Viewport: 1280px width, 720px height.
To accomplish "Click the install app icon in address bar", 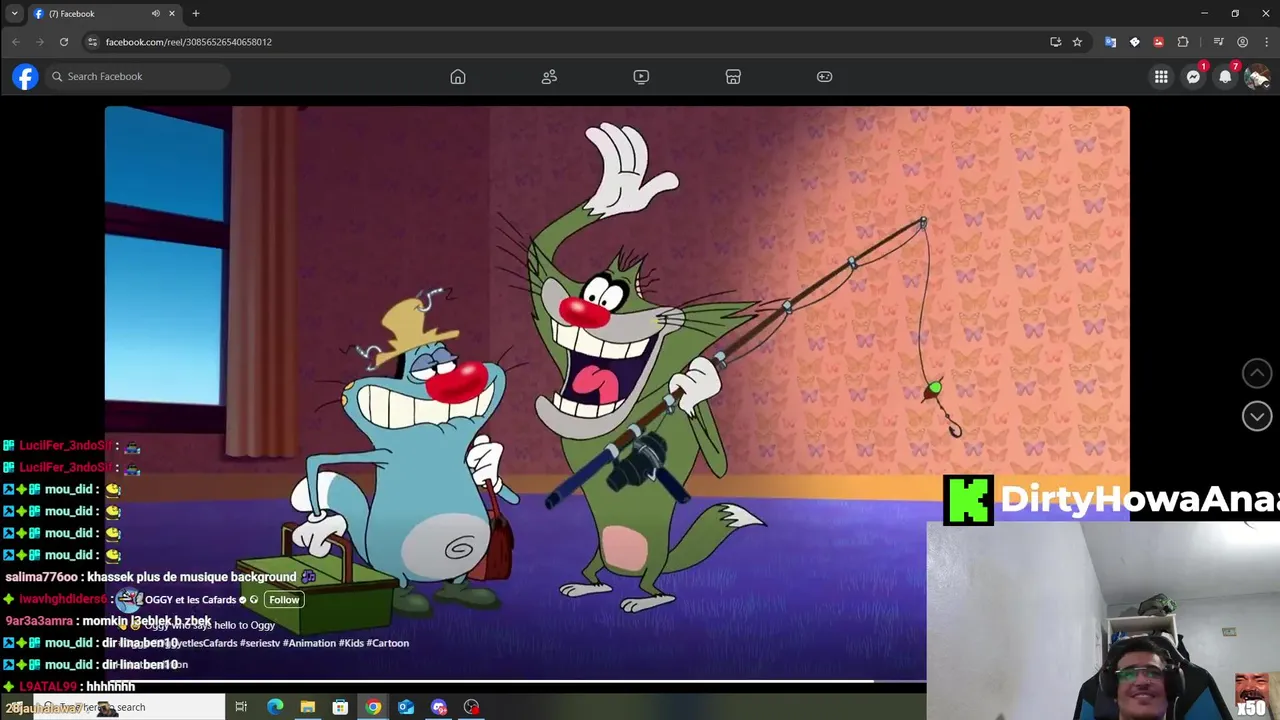I will click(1055, 42).
